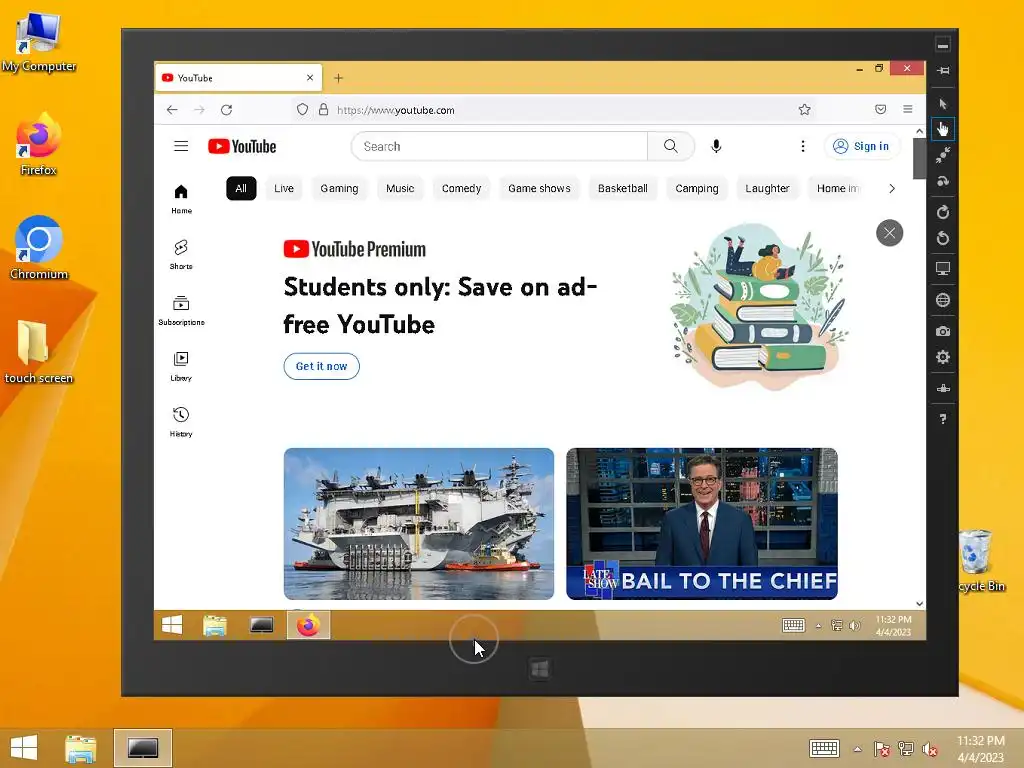This screenshot has height=768, width=1024.
Task: Show more category chips with right arrow
Action: 891,188
